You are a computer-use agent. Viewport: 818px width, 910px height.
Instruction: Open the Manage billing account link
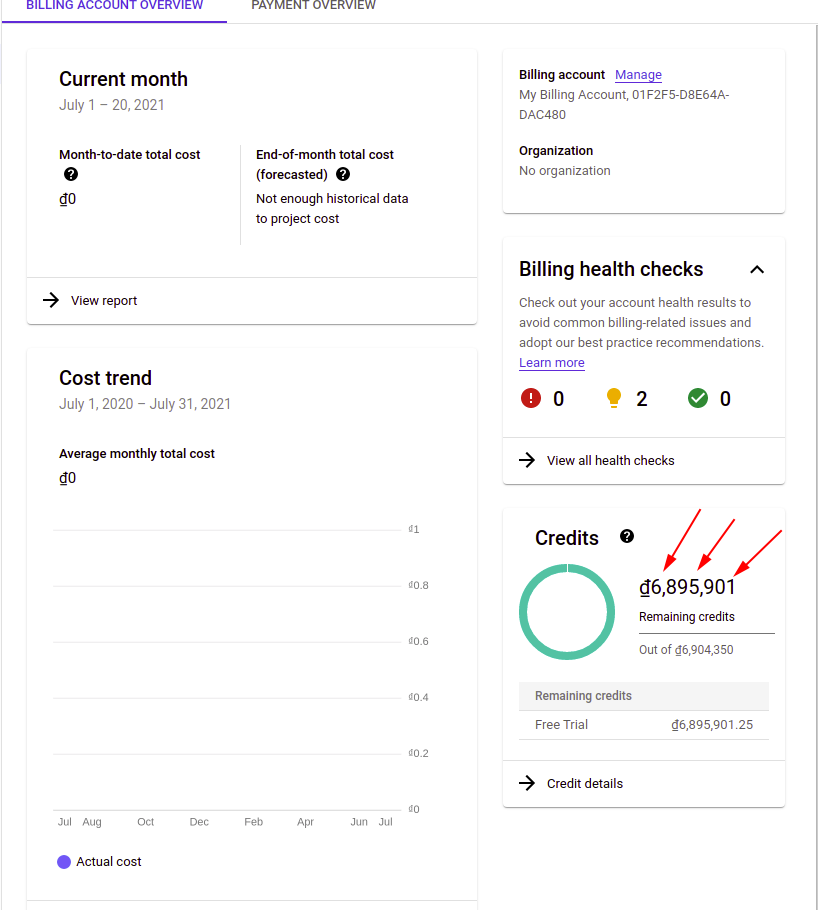[638, 75]
